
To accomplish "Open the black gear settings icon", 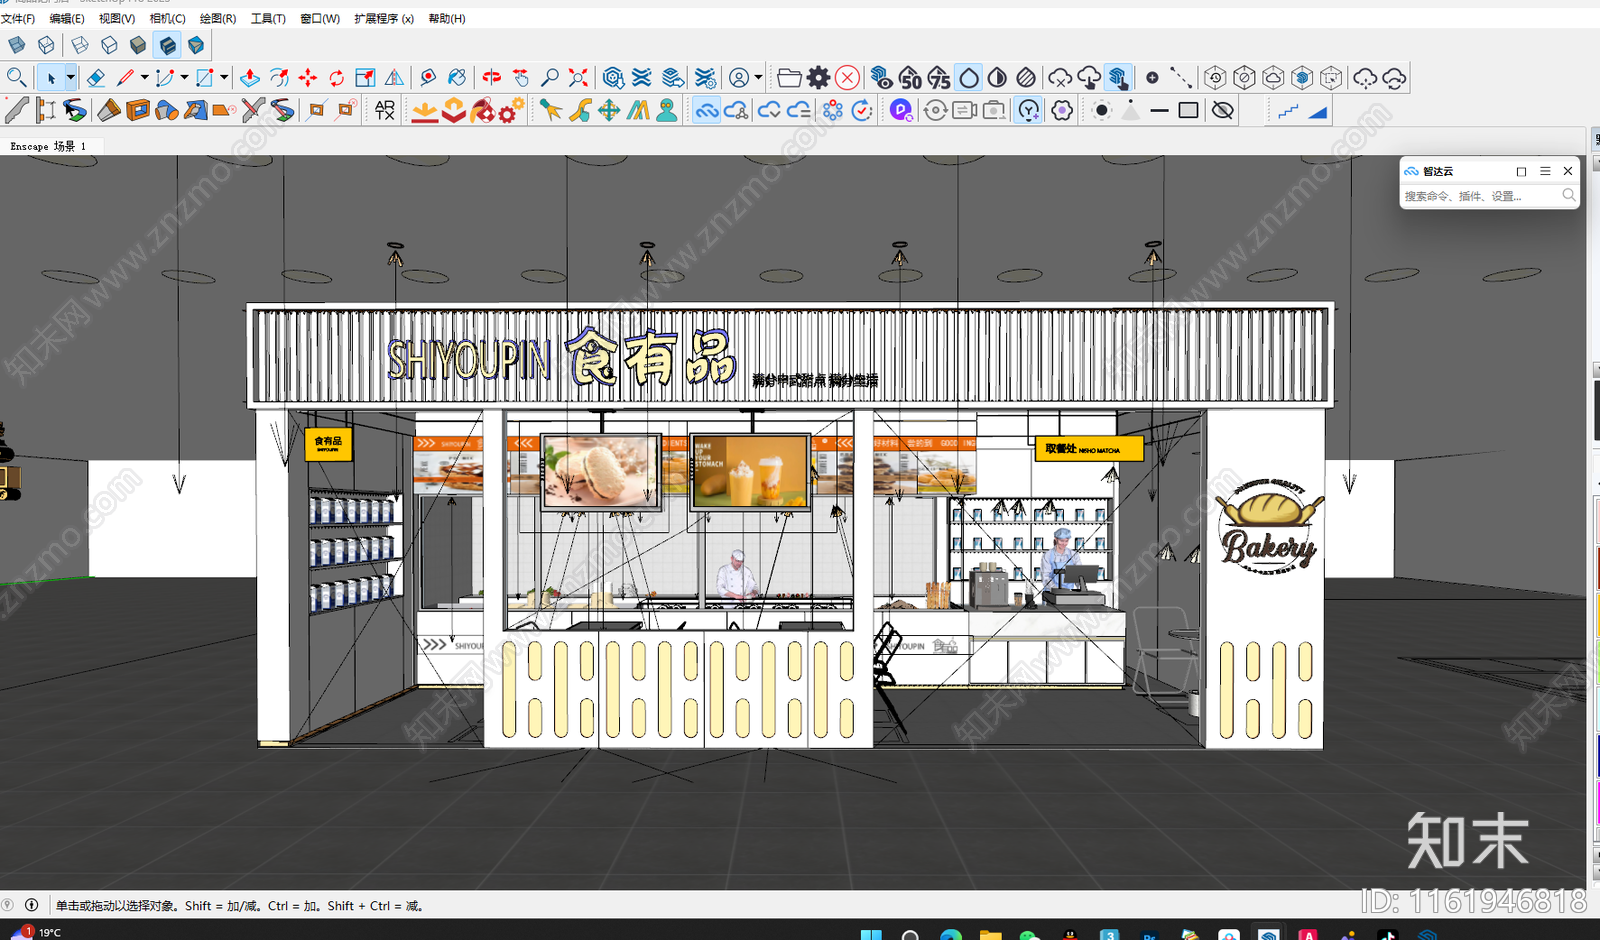I will [x=819, y=77].
